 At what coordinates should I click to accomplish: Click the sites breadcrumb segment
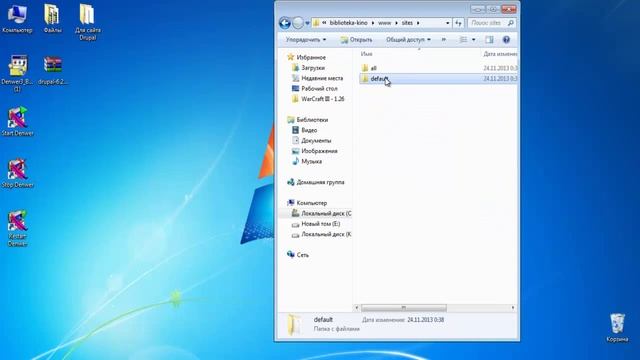point(407,23)
